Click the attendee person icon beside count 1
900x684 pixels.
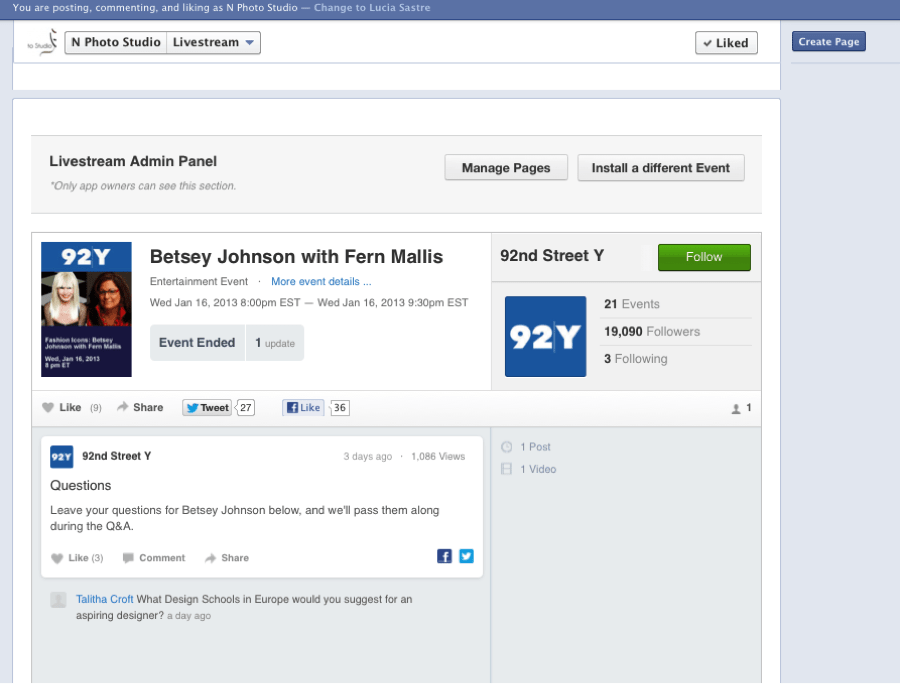[736, 409]
